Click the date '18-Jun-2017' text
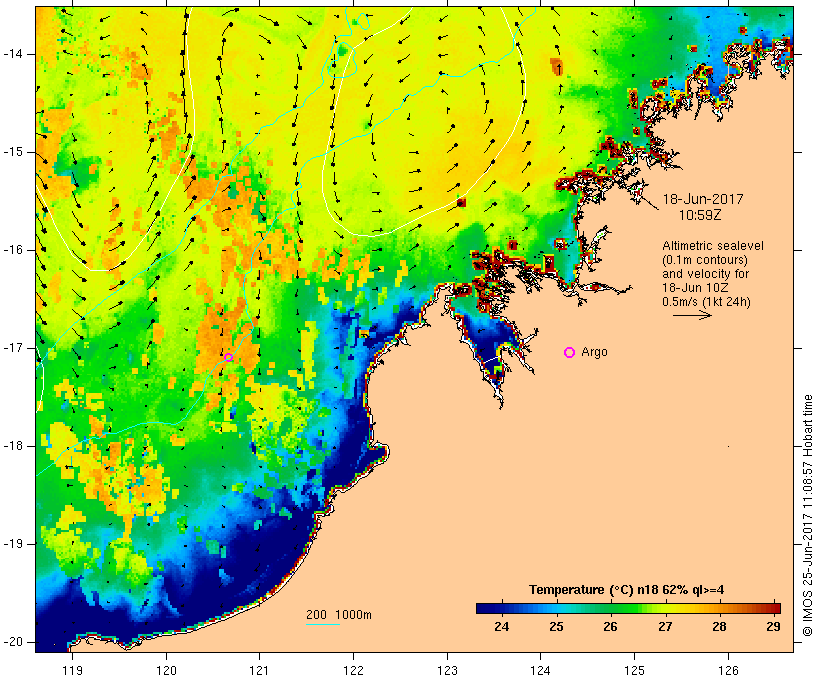Screen dimensions: 820x680 703,199
